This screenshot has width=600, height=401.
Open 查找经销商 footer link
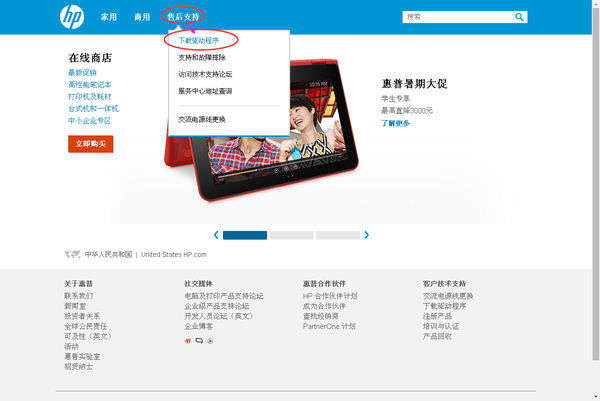(x=321, y=316)
